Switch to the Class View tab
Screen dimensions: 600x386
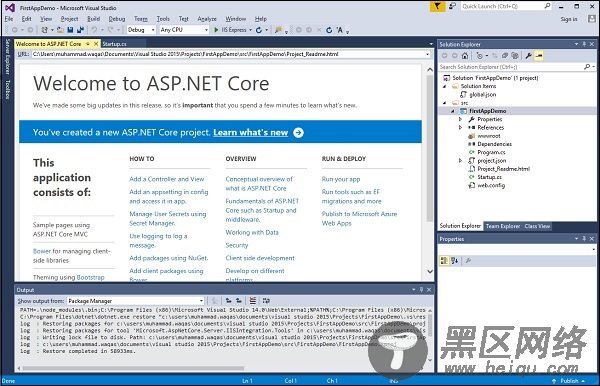[537, 226]
